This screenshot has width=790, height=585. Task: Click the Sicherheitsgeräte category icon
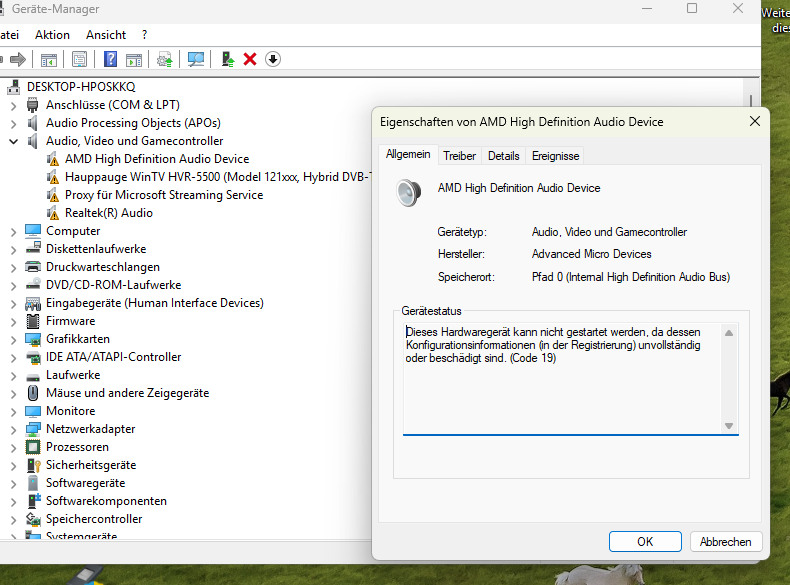33,465
